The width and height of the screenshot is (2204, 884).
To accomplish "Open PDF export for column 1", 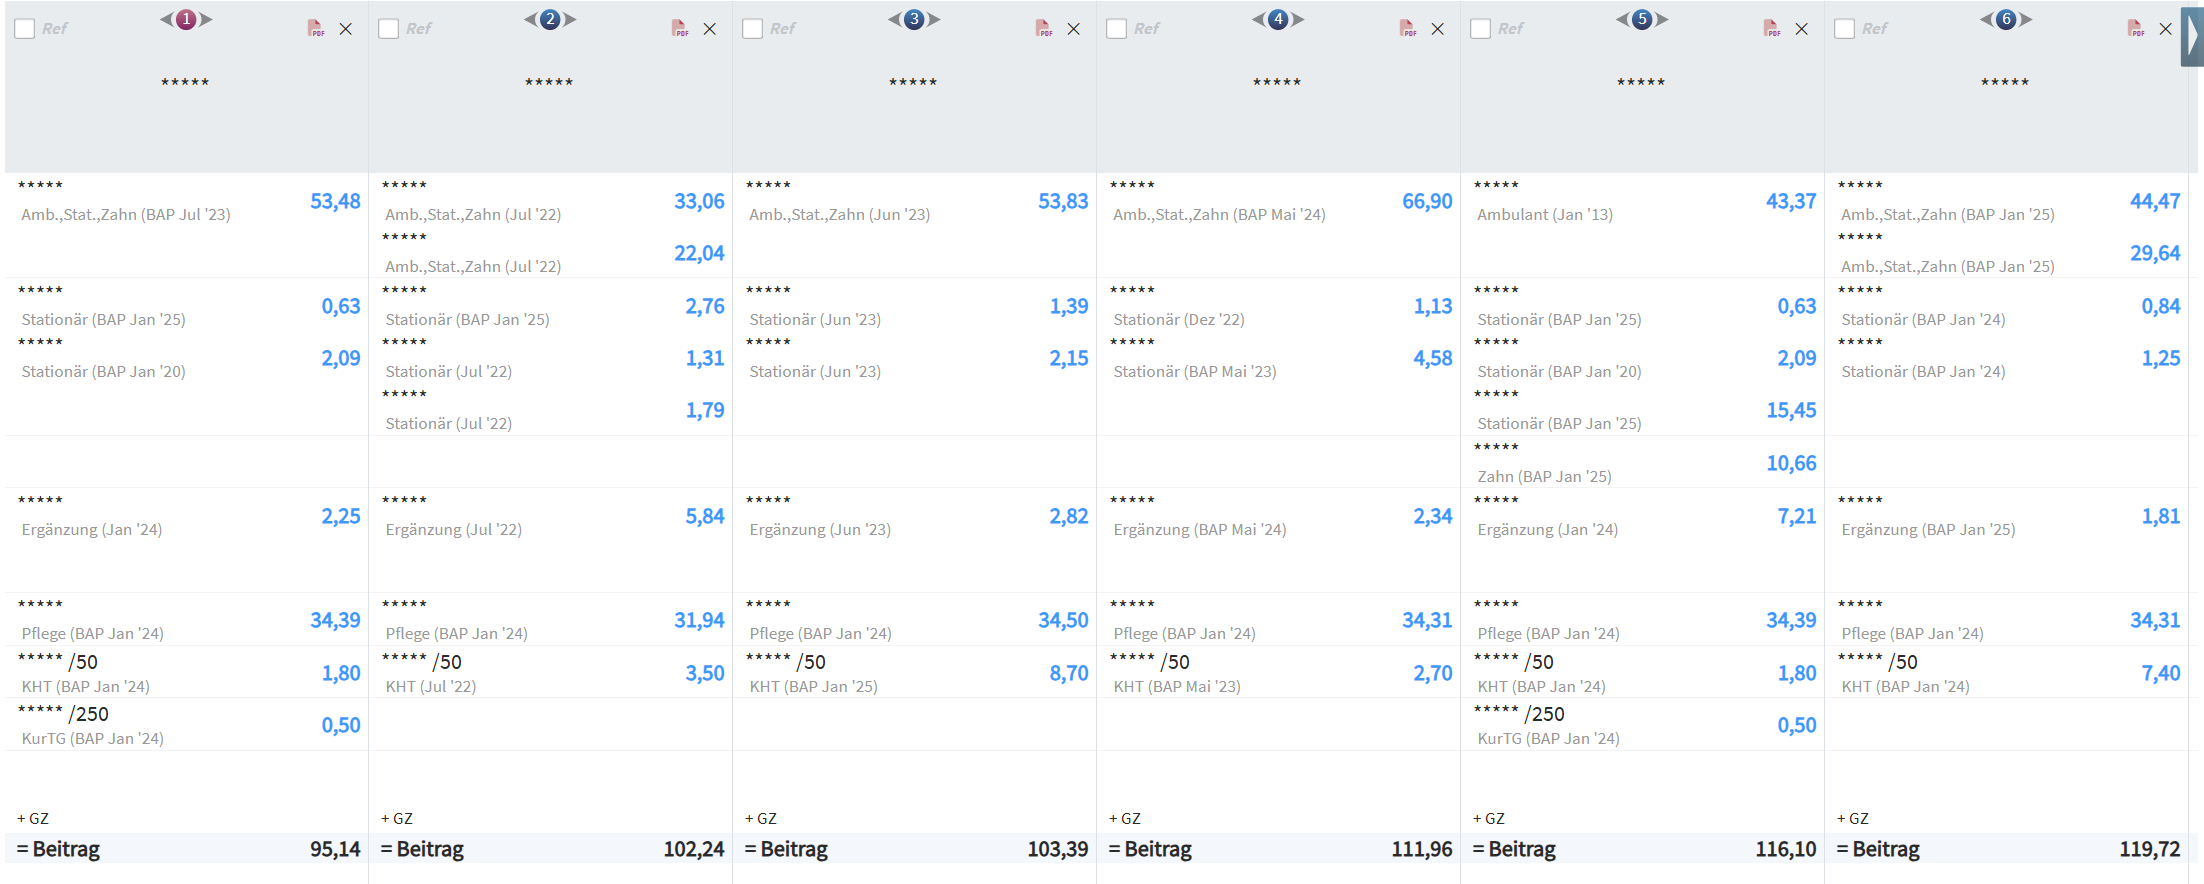I will pos(316,29).
